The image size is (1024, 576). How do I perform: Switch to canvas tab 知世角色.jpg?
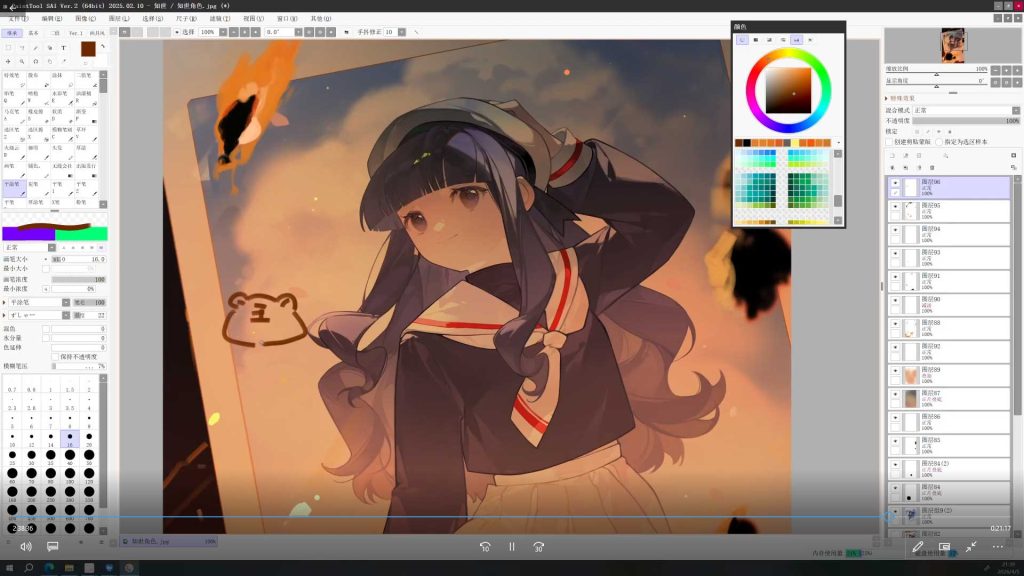coord(169,541)
